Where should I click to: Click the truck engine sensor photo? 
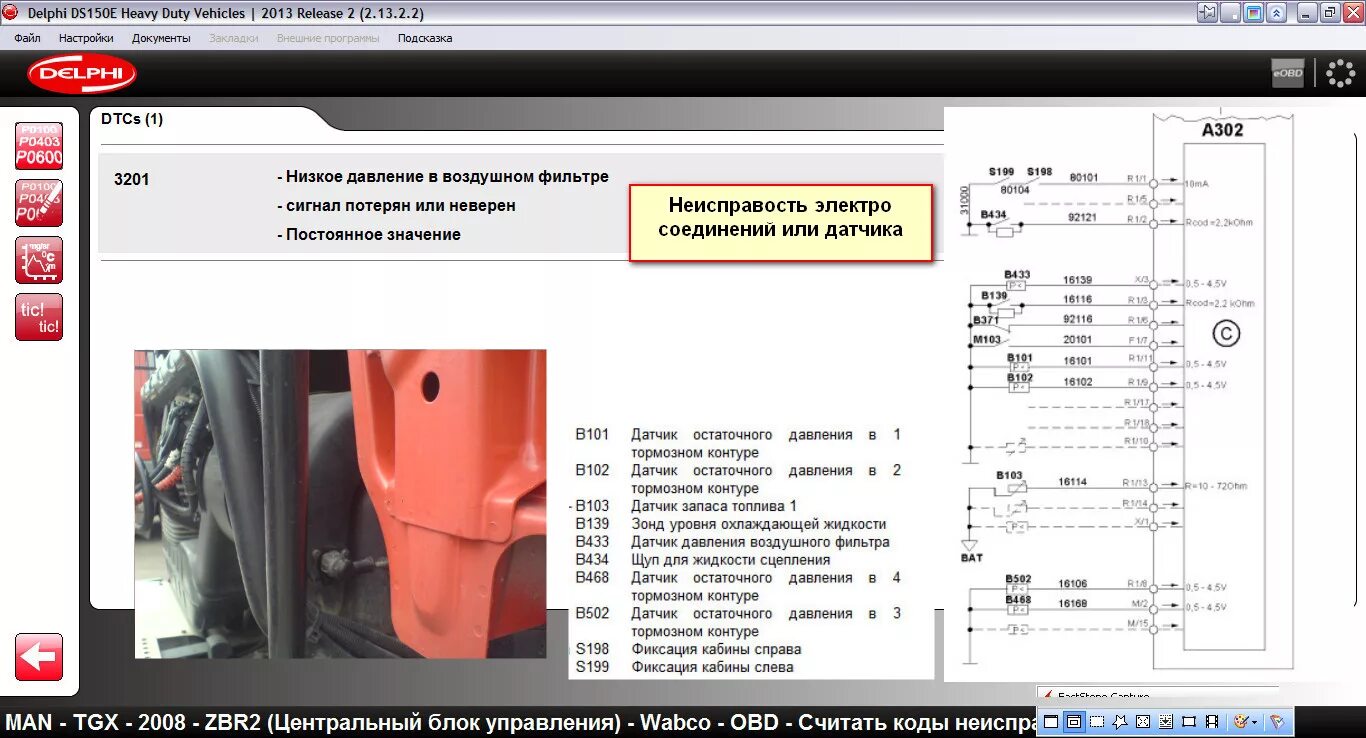pos(340,504)
